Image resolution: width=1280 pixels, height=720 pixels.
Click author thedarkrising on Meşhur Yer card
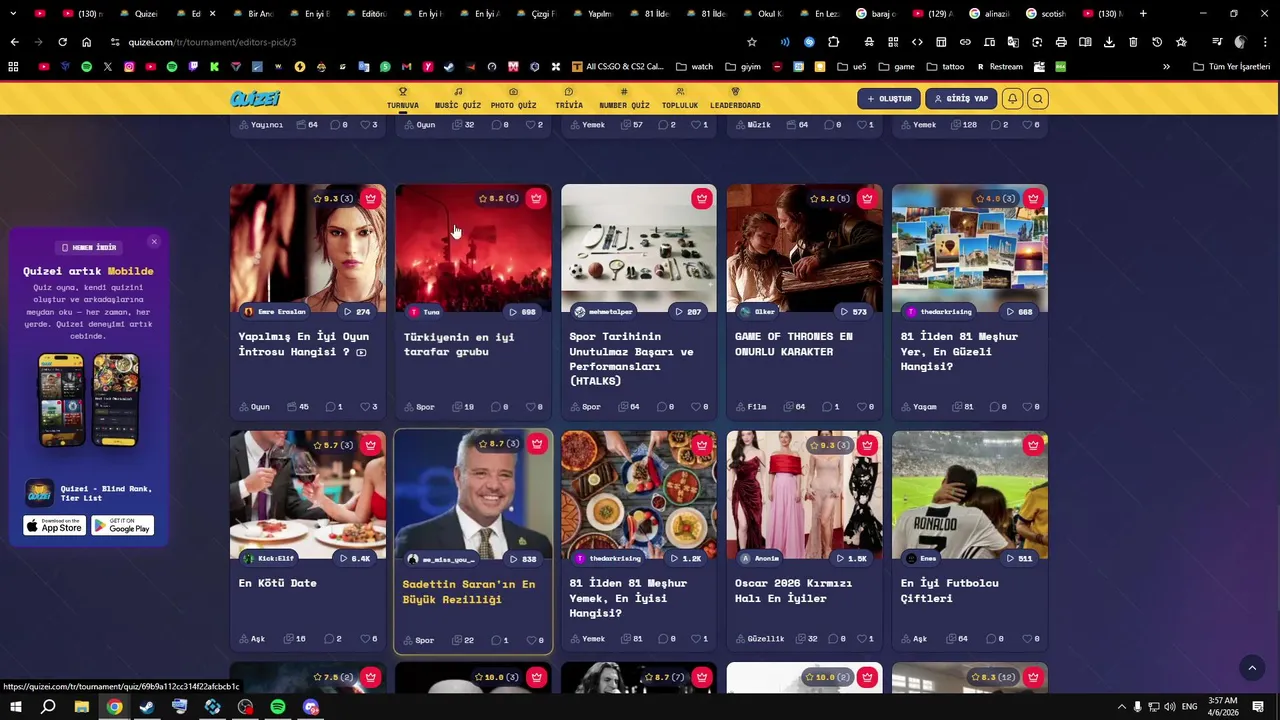(940, 312)
